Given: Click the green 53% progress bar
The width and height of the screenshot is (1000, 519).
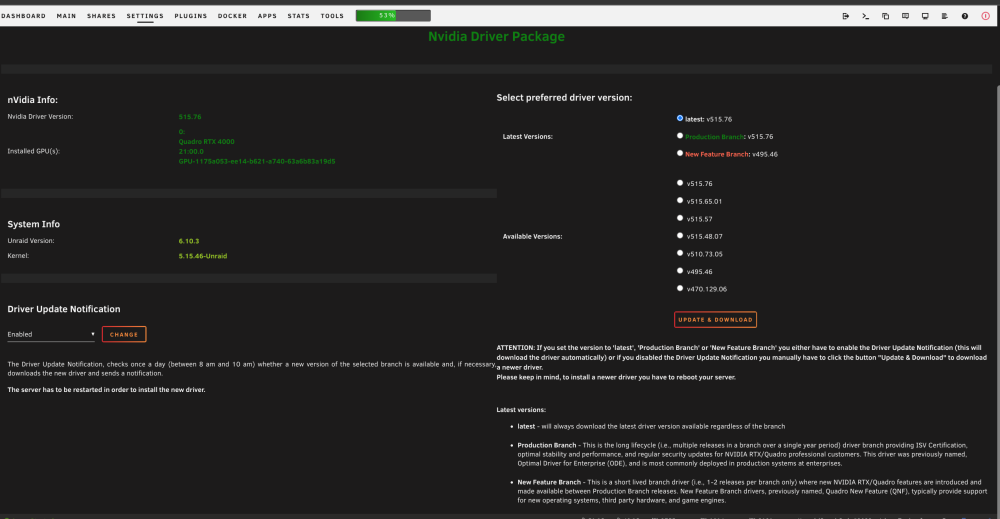Looking at the screenshot, I should point(393,15).
